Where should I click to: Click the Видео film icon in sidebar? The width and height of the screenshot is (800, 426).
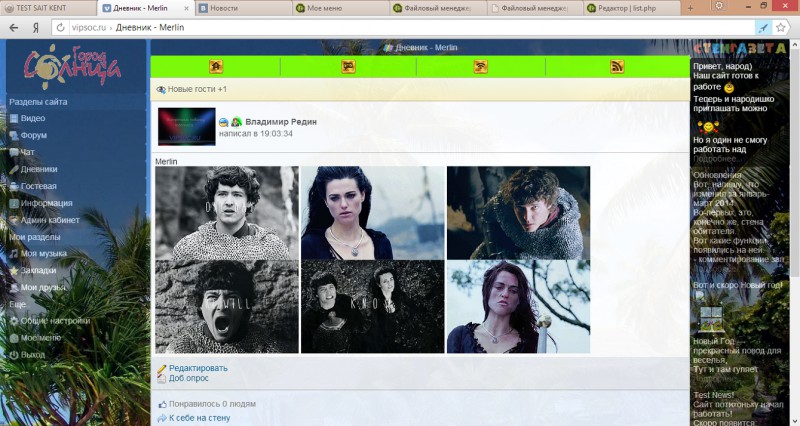(14, 118)
